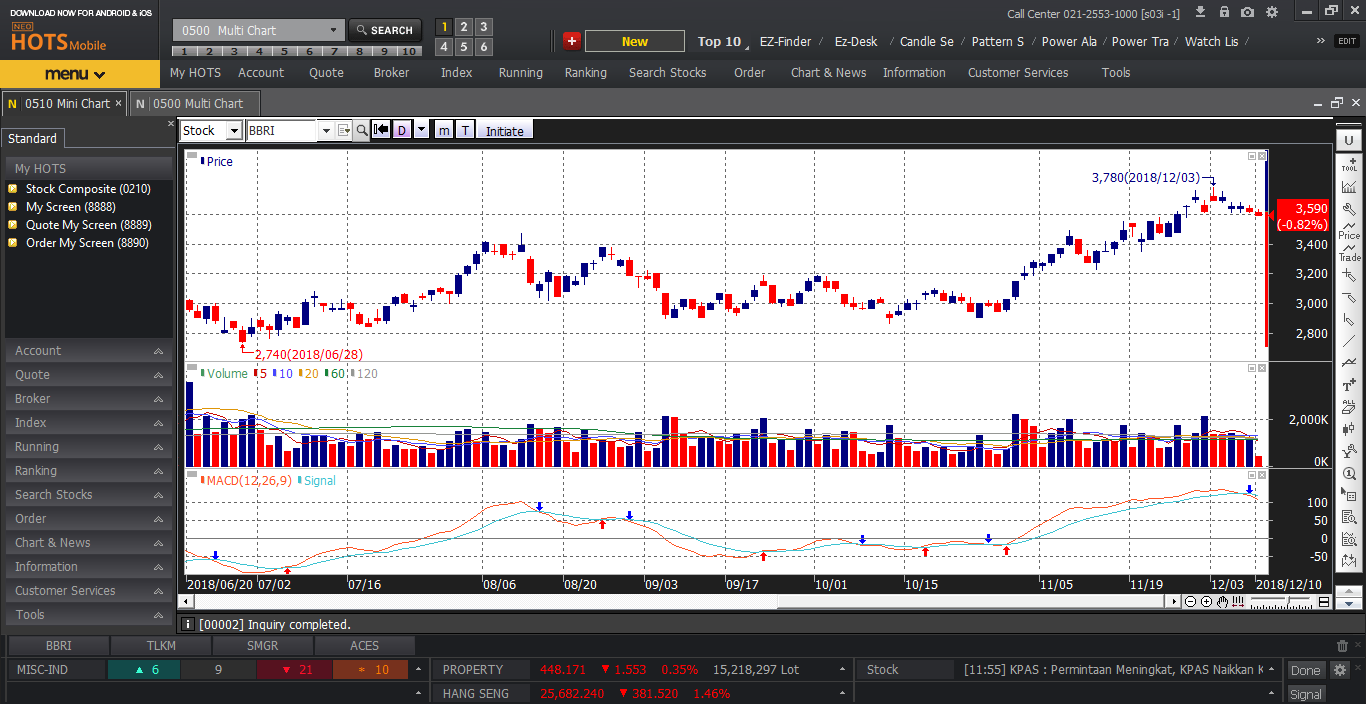1366x704 pixels.
Task: Open the Customer Services top menu
Action: pyautogui.click(x=1018, y=73)
